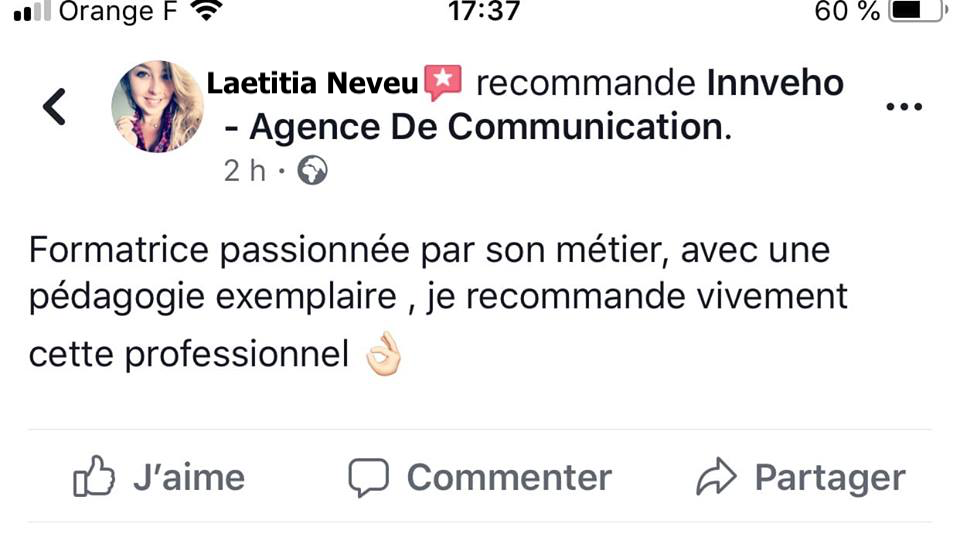This screenshot has height=540, width=960.
Task: Open Laetitia Neveu's profile picture
Action: pos(157,107)
